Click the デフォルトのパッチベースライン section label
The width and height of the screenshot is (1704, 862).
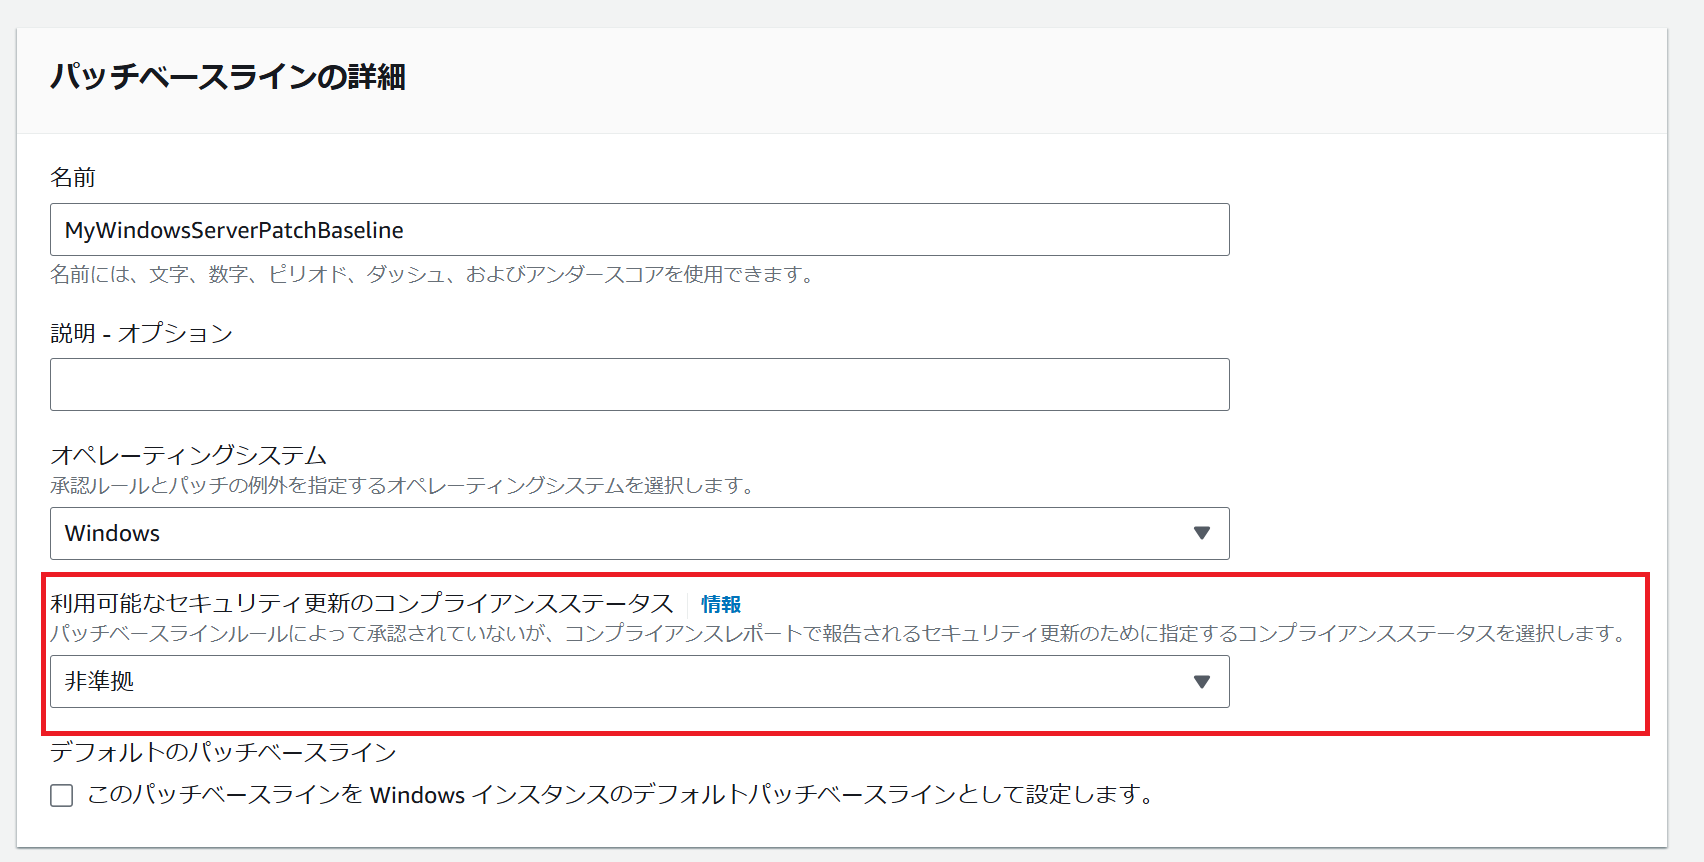pos(223,752)
